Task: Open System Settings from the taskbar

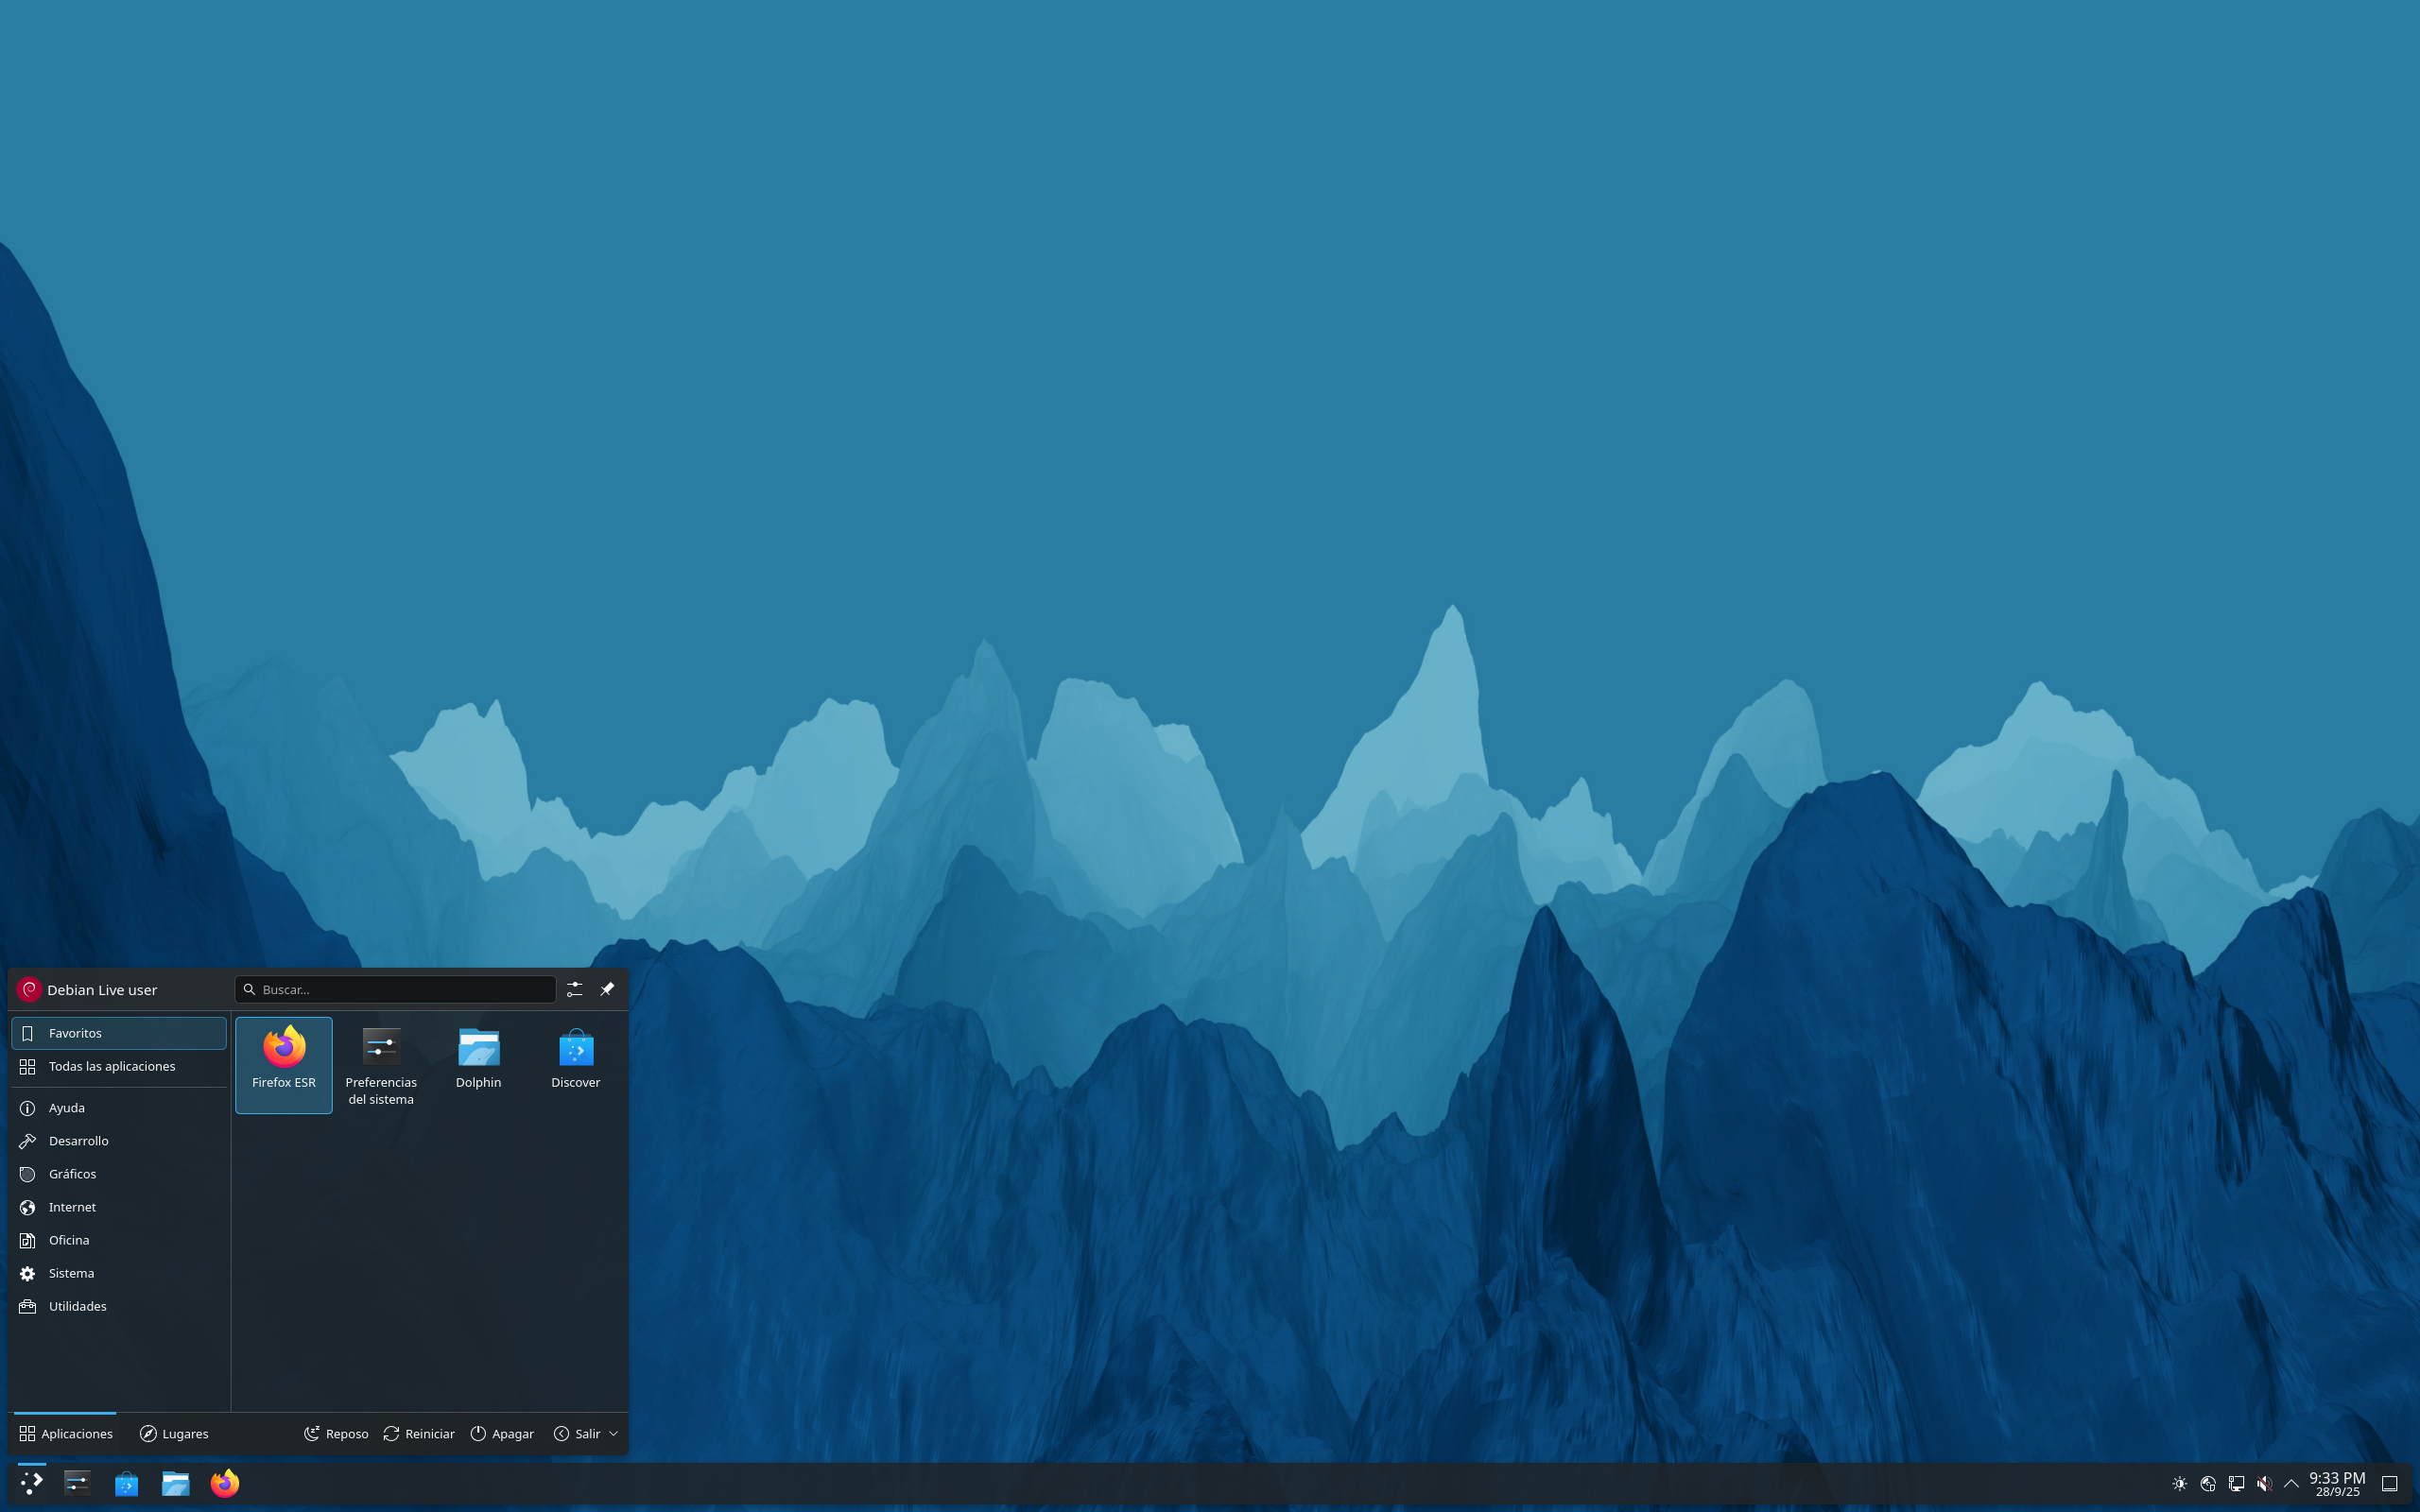Action: tap(77, 1482)
